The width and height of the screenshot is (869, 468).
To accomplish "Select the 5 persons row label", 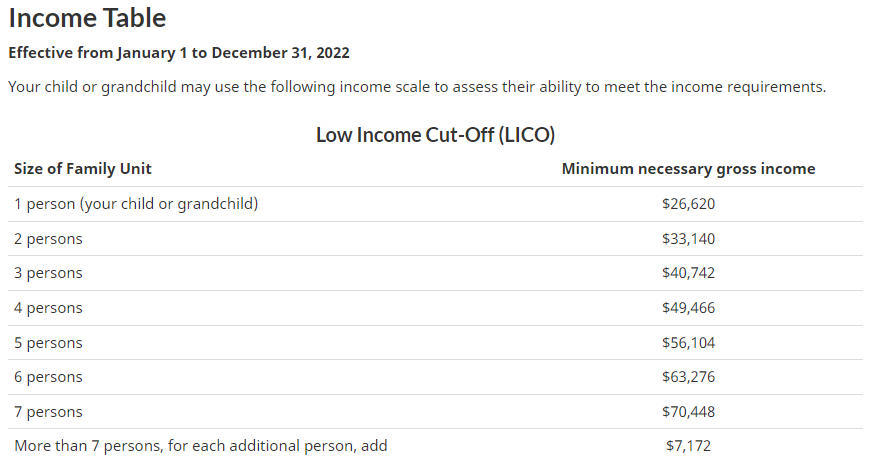I will pyautogui.click(x=48, y=343).
